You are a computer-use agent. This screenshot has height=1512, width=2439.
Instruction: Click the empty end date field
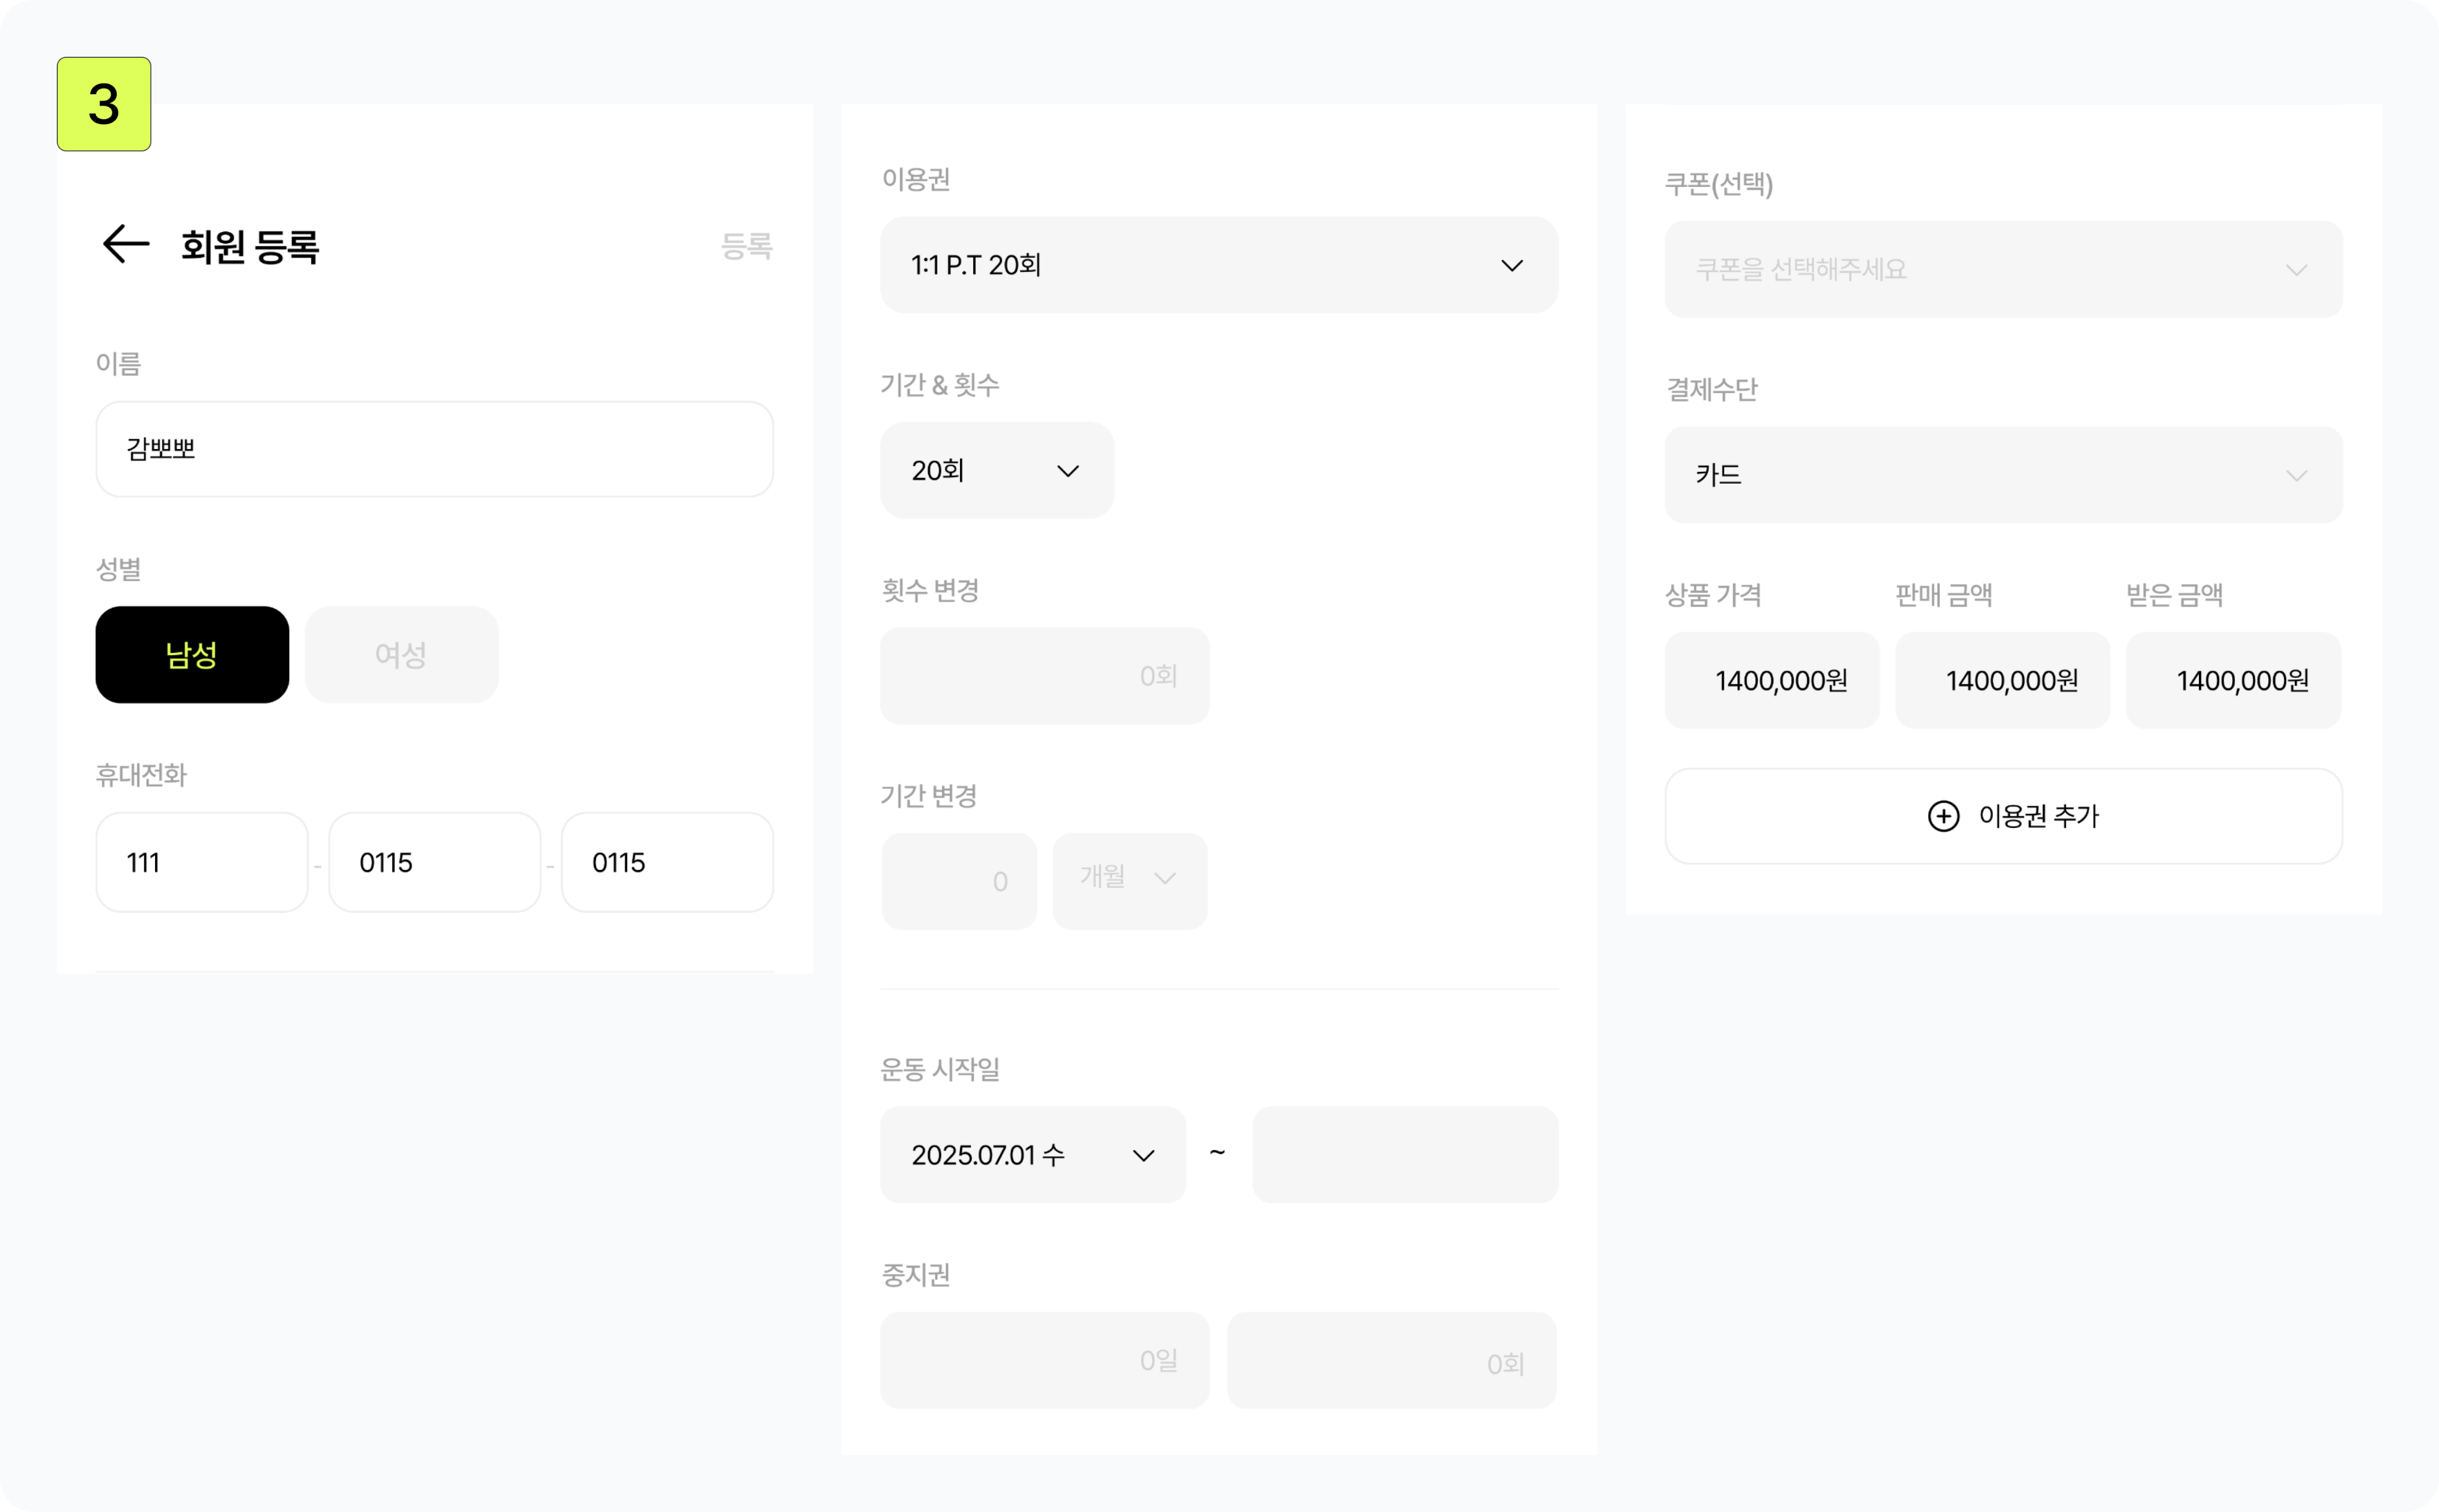pyautogui.click(x=1404, y=1155)
